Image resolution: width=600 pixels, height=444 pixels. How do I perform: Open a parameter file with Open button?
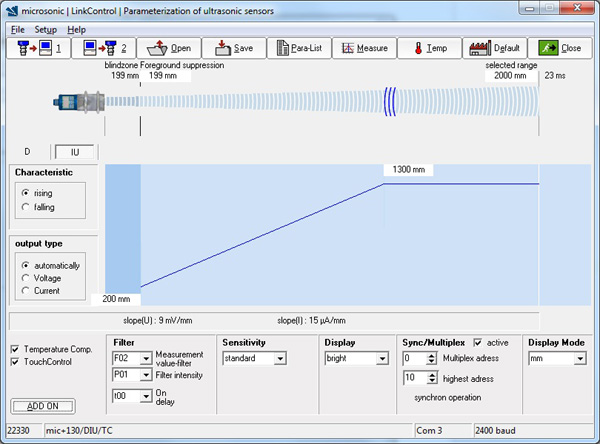[168, 47]
